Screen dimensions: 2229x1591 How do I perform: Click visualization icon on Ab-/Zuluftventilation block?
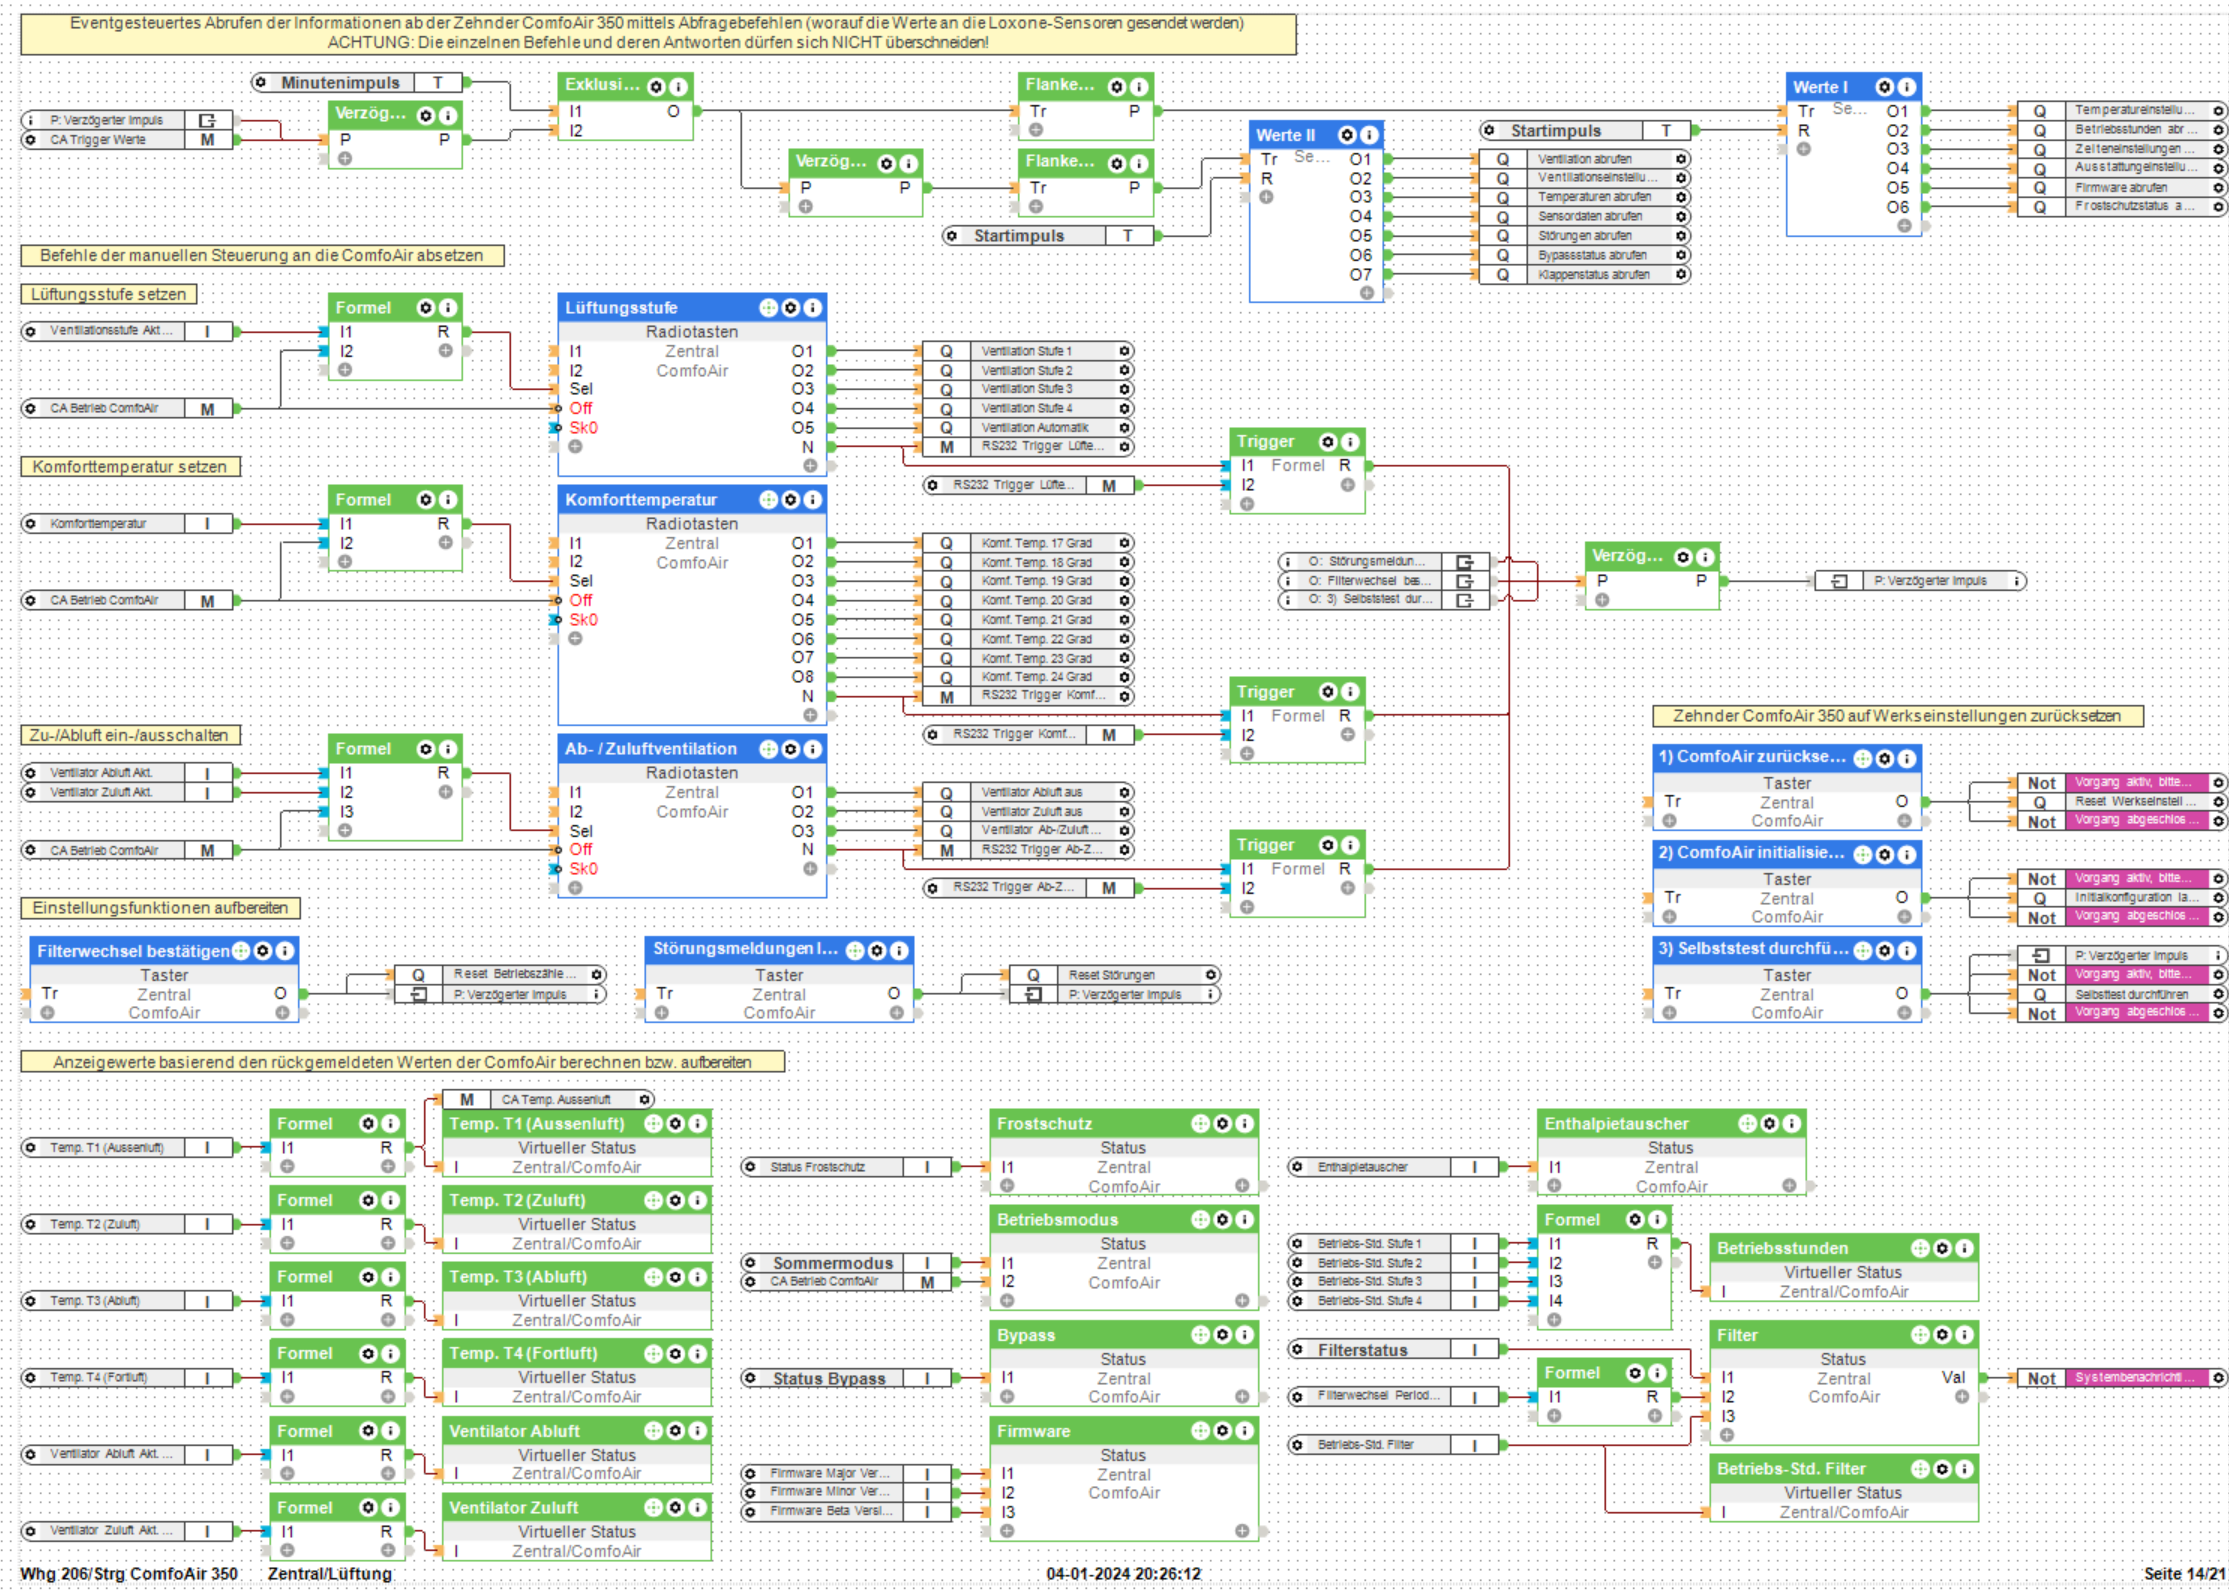click(768, 749)
